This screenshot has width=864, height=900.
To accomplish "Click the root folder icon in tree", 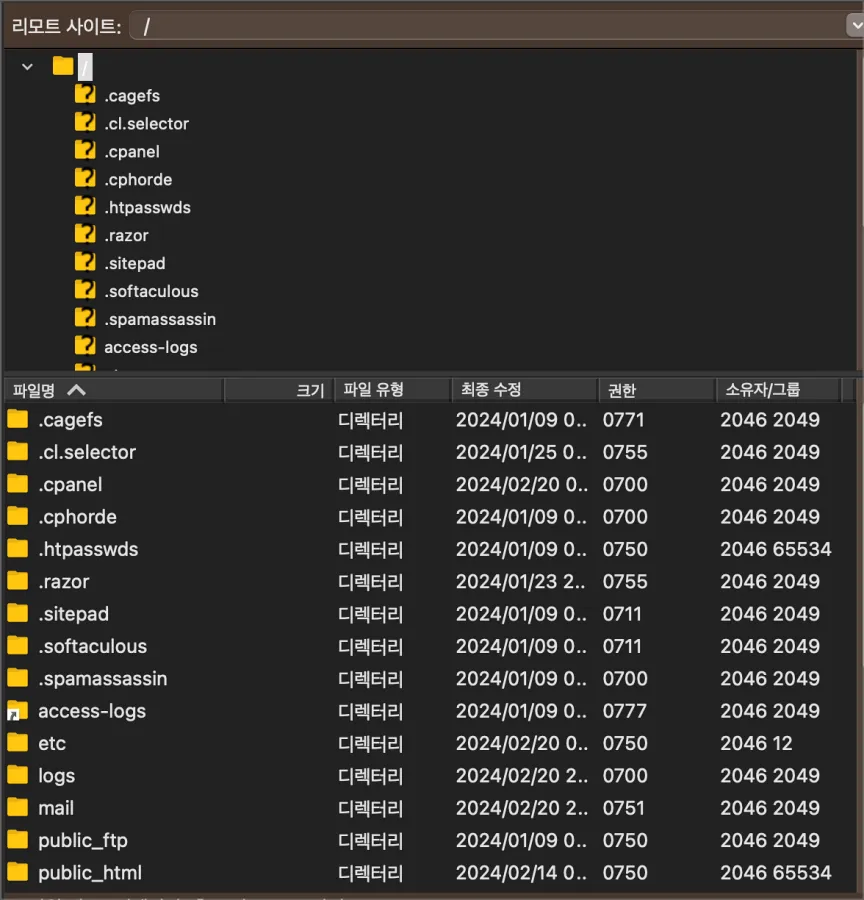I will point(63,67).
